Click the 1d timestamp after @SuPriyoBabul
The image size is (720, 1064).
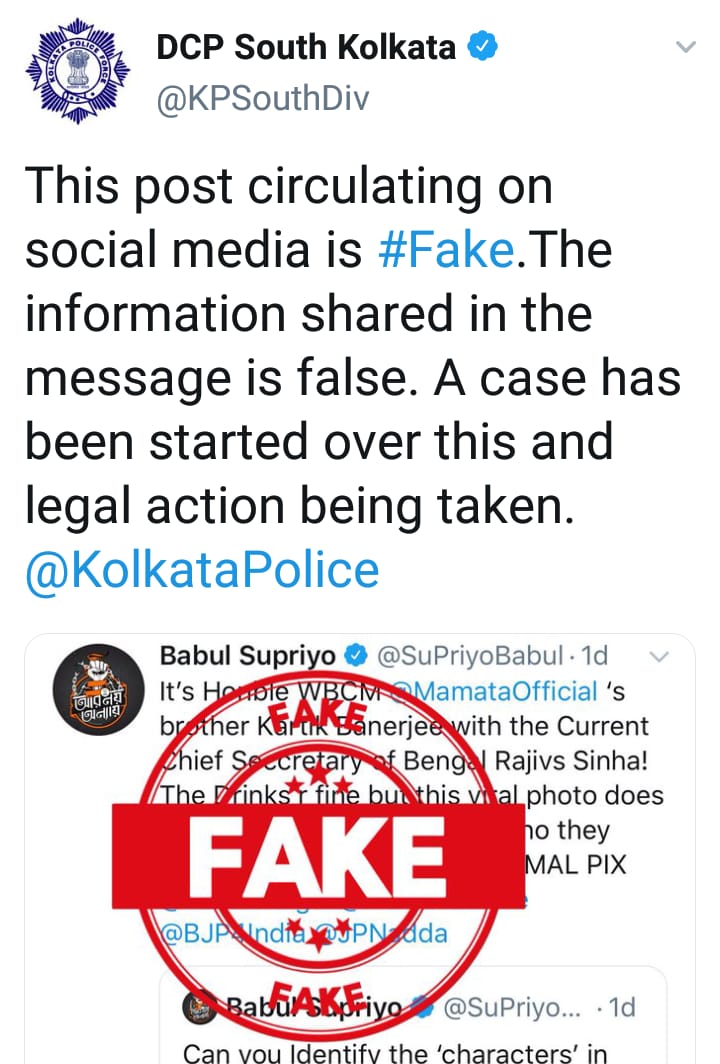coord(594,657)
